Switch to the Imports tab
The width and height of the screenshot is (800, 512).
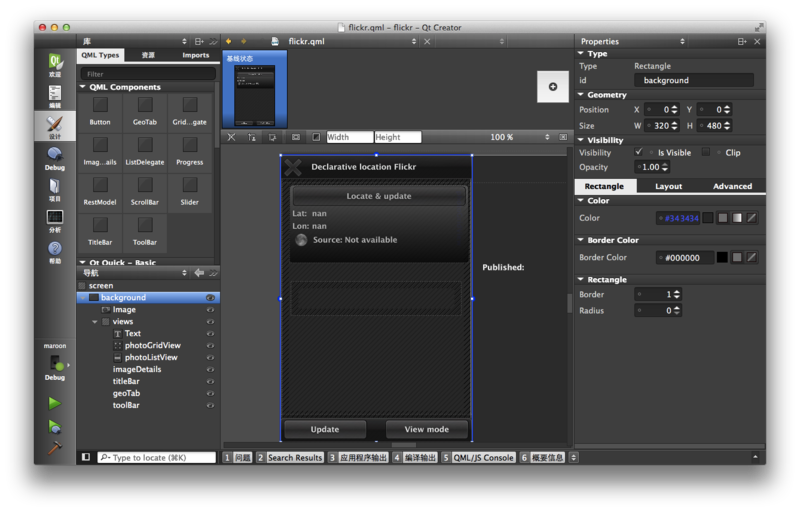click(x=195, y=55)
